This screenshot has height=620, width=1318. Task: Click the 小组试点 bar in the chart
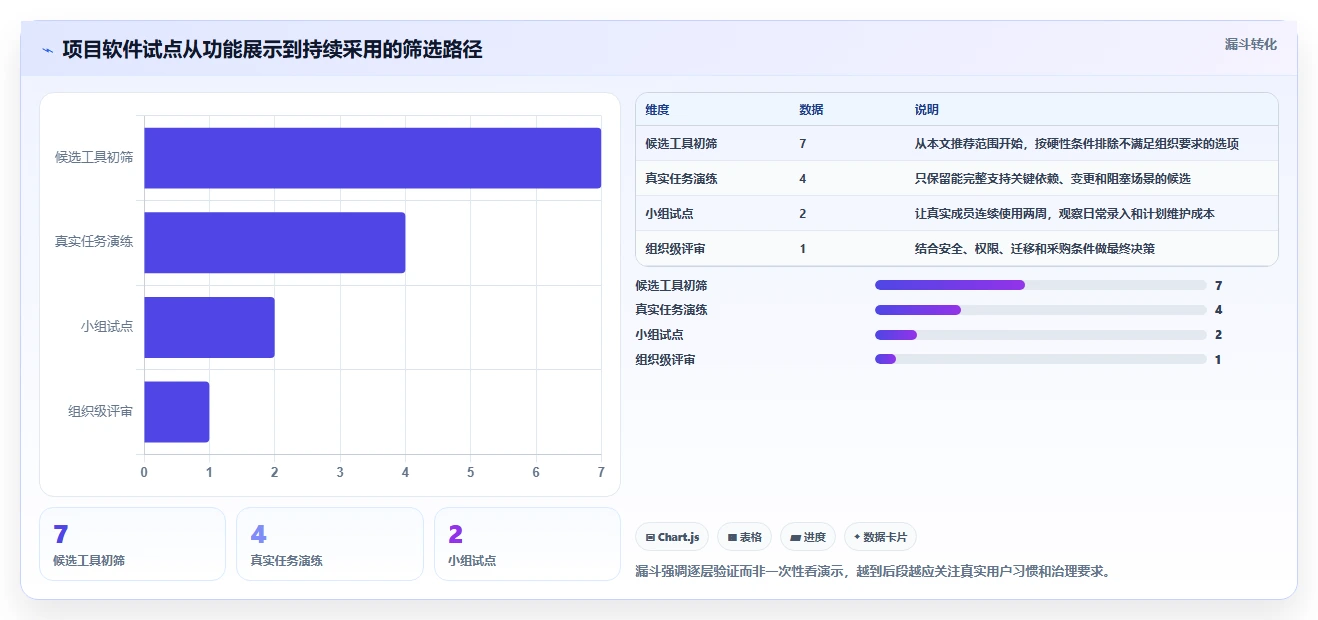(209, 327)
